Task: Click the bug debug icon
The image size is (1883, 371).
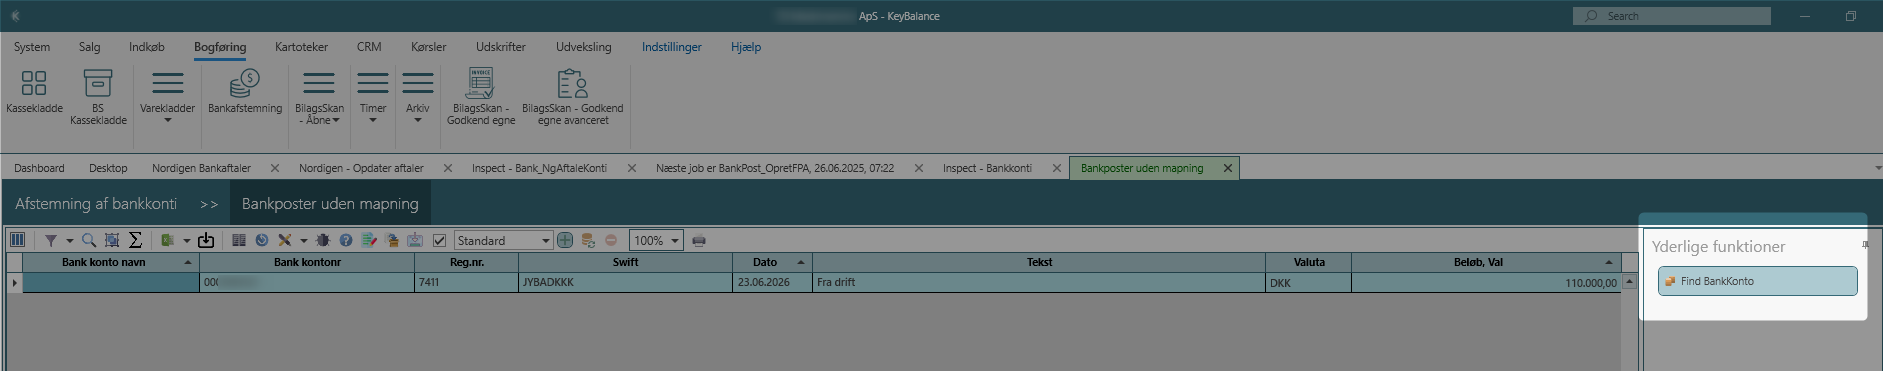Action: pos(323,240)
